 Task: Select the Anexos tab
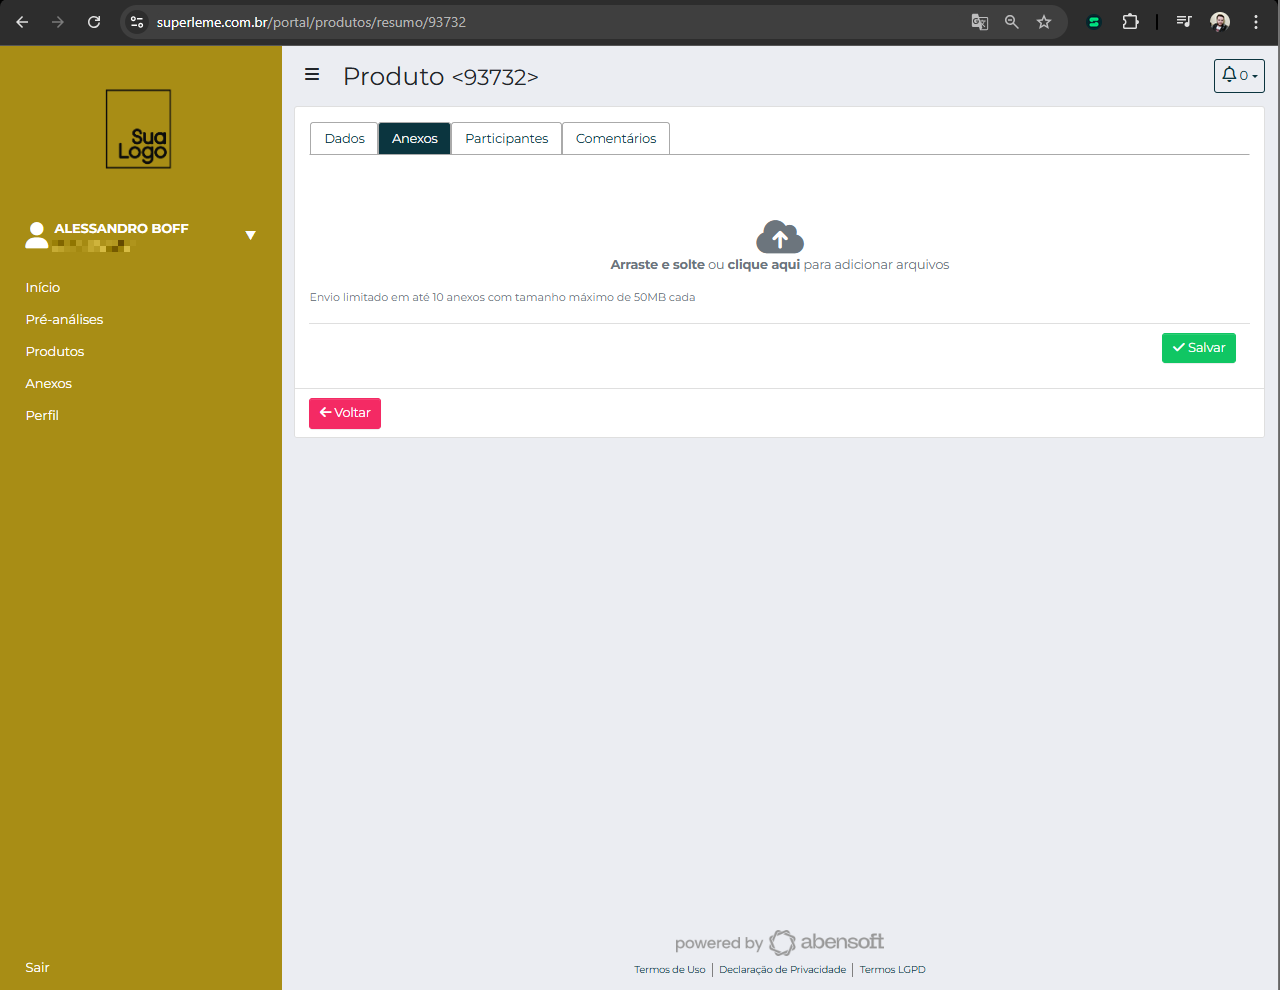pyautogui.click(x=415, y=138)
